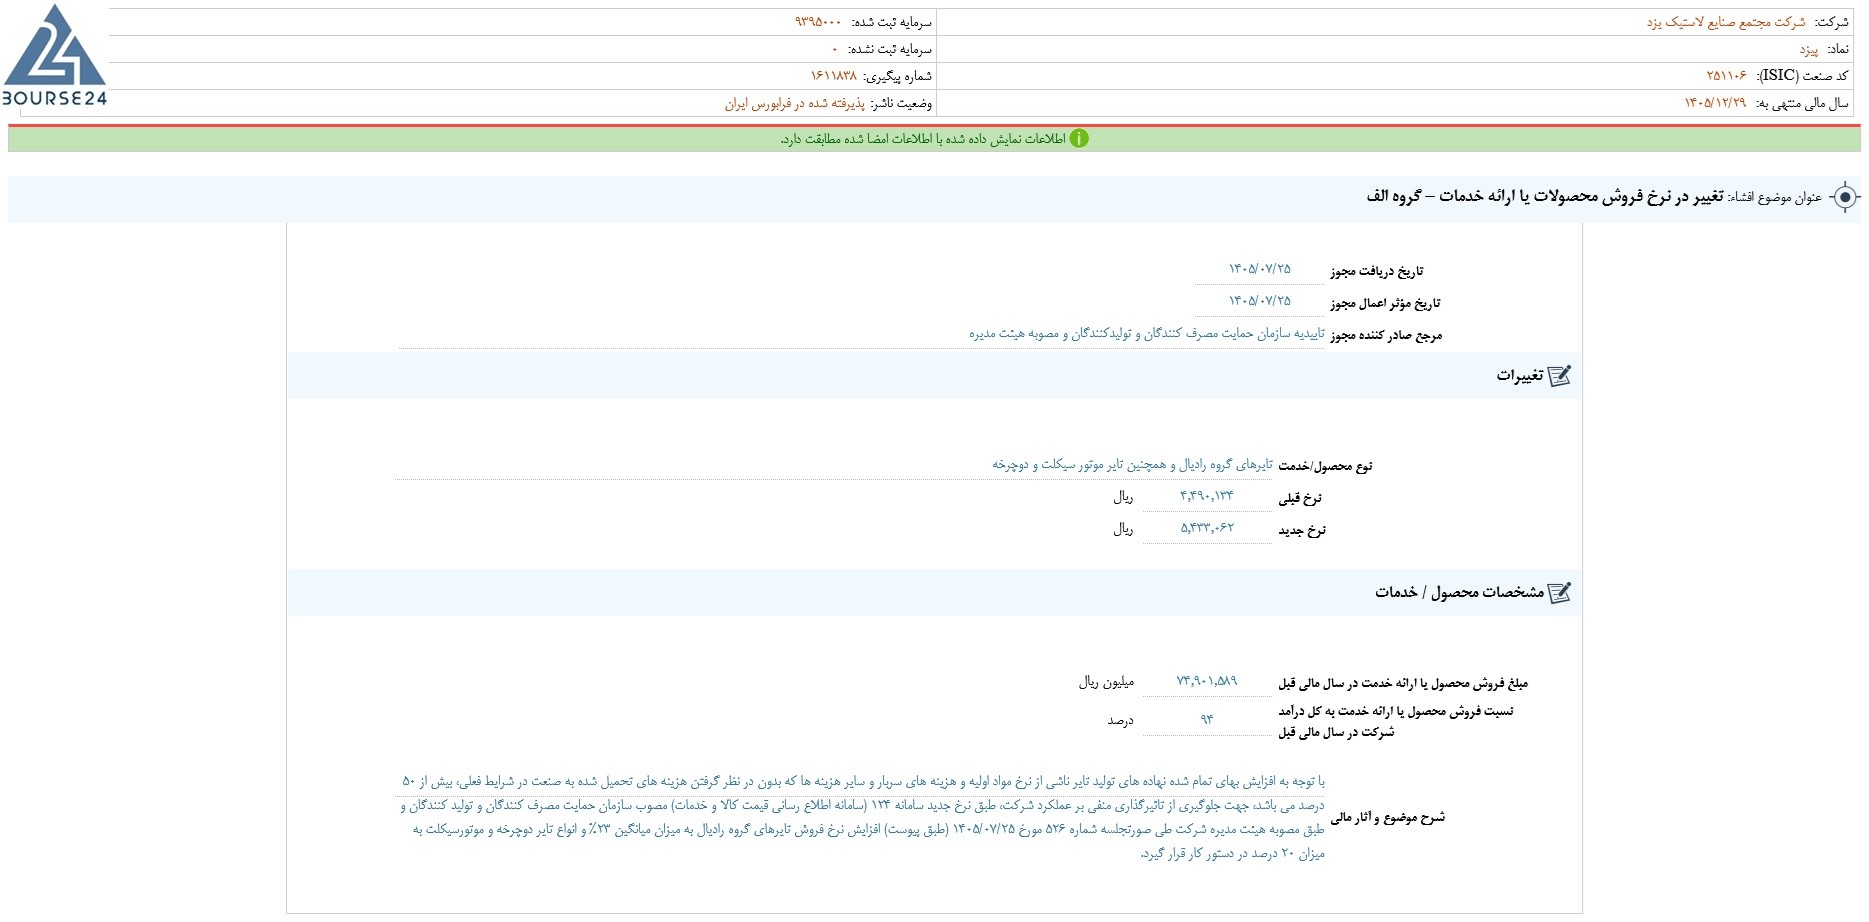Image resolution: width=1869 pixels, height=922 pixels.
Task: Click the permit issuing authority text
Action: click(1146, 334)
